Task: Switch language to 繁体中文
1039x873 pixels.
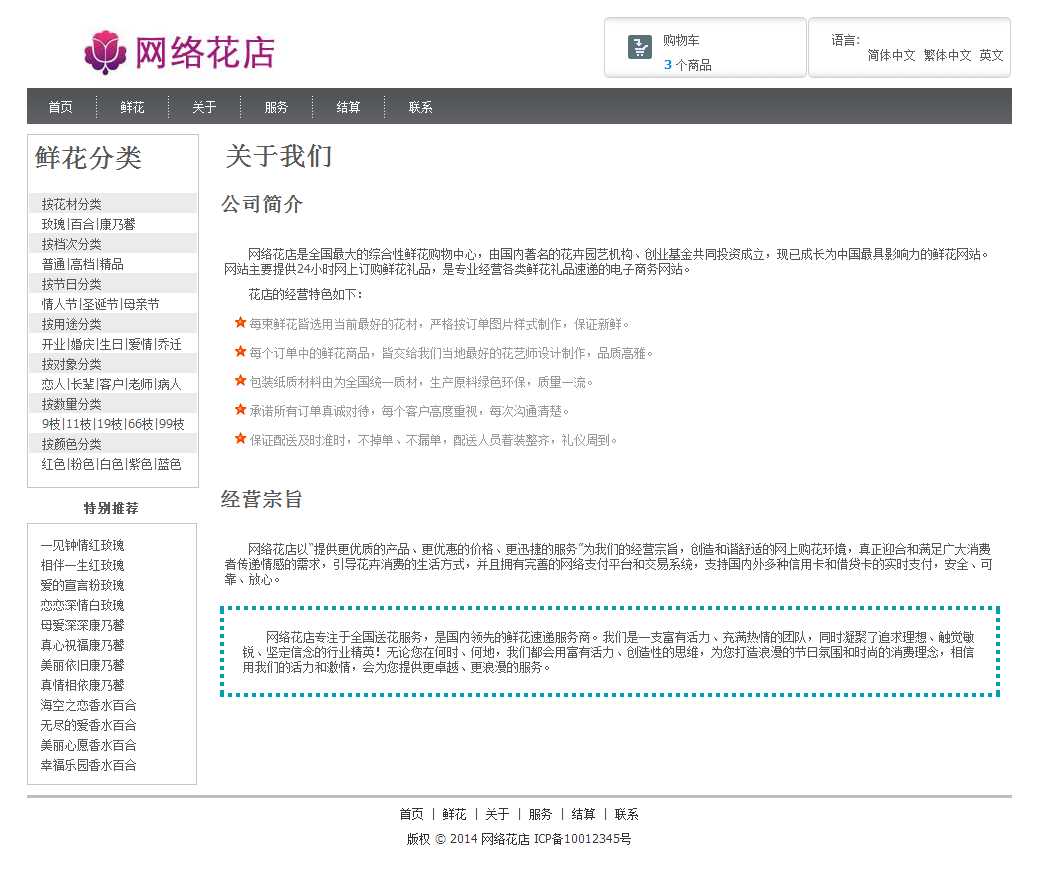Action: point(947,56)
